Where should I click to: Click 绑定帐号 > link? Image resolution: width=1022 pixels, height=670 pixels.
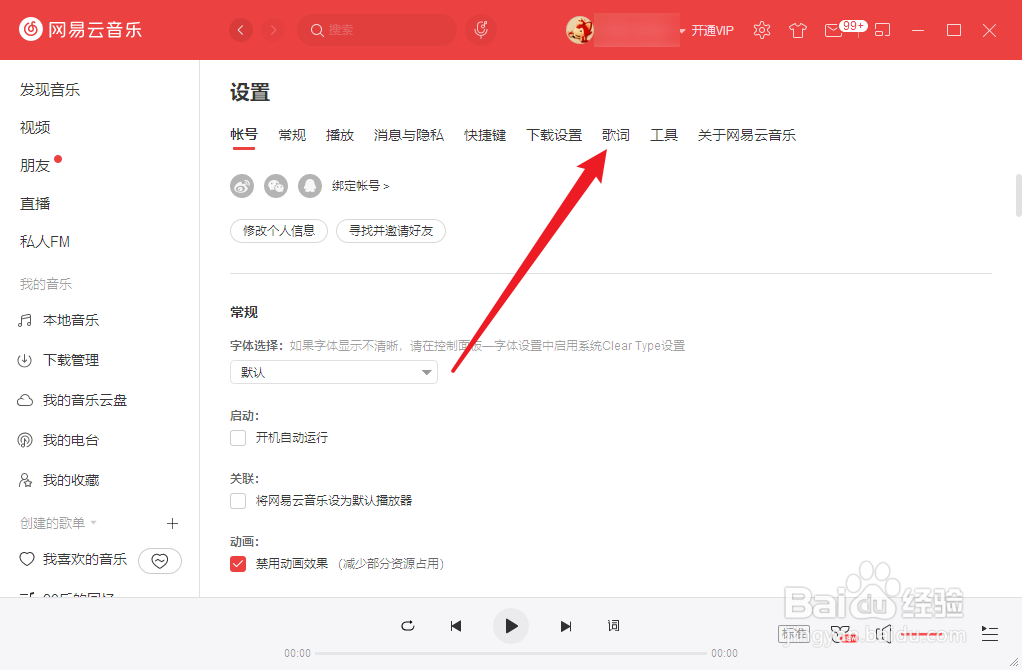(360, 186)
